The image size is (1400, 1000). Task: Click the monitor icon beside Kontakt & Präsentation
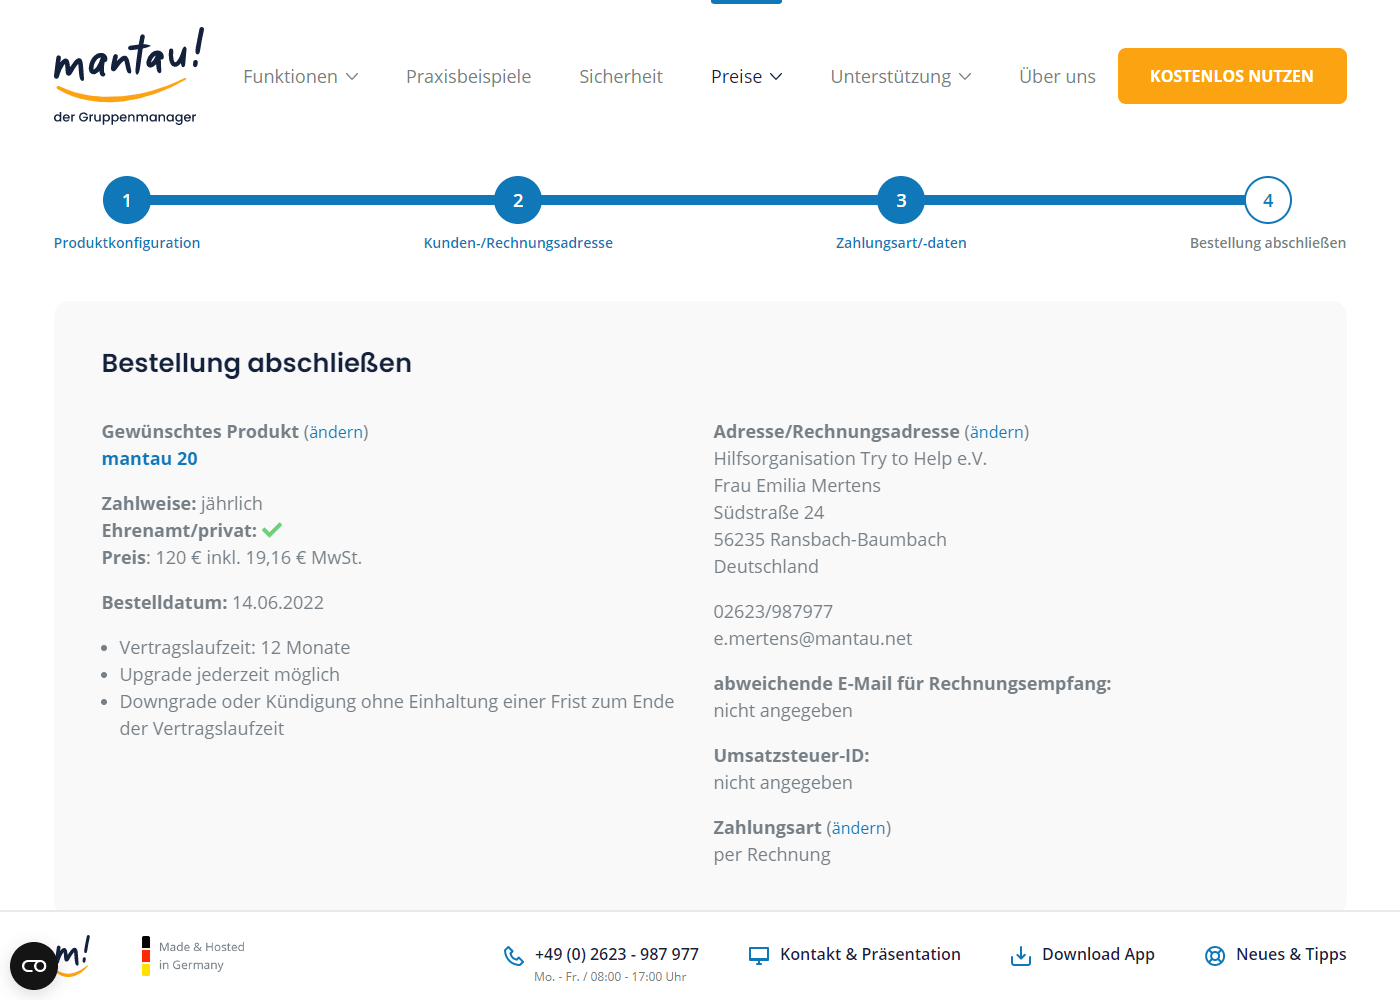coord(759,956)
